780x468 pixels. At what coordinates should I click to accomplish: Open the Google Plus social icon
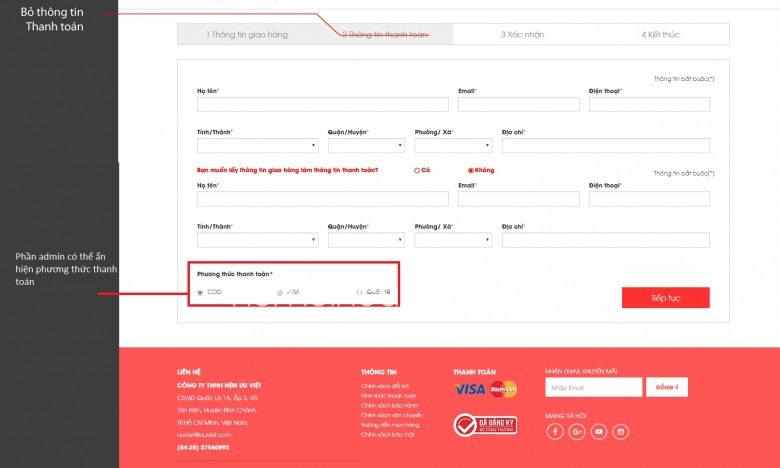coord(577,432)
